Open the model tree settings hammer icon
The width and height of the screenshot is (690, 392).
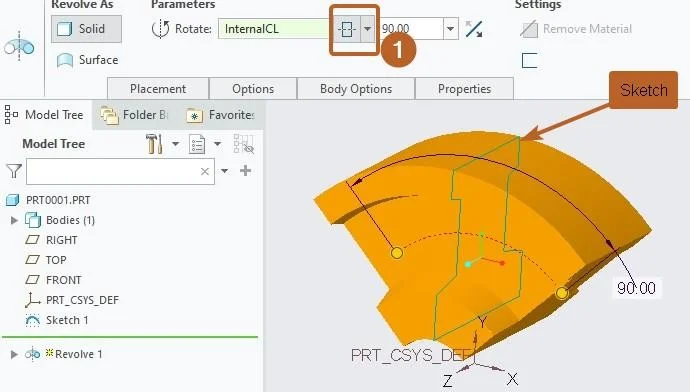click(x=154, y=144)
